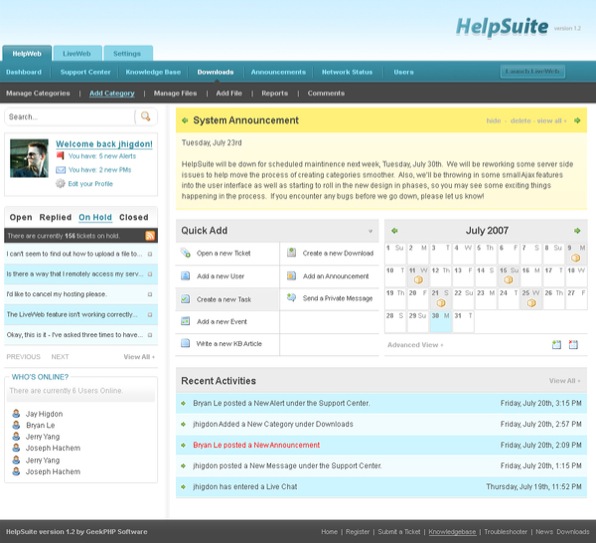Image resolution: width=596 pixels, height=543 pixels.
Task: Expand ticket 'Okay, this is it'
Action: [150, 335]
